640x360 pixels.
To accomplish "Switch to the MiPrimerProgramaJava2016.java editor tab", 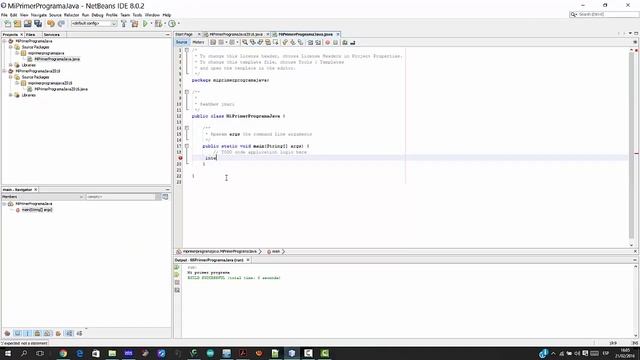I will [236, 34].
